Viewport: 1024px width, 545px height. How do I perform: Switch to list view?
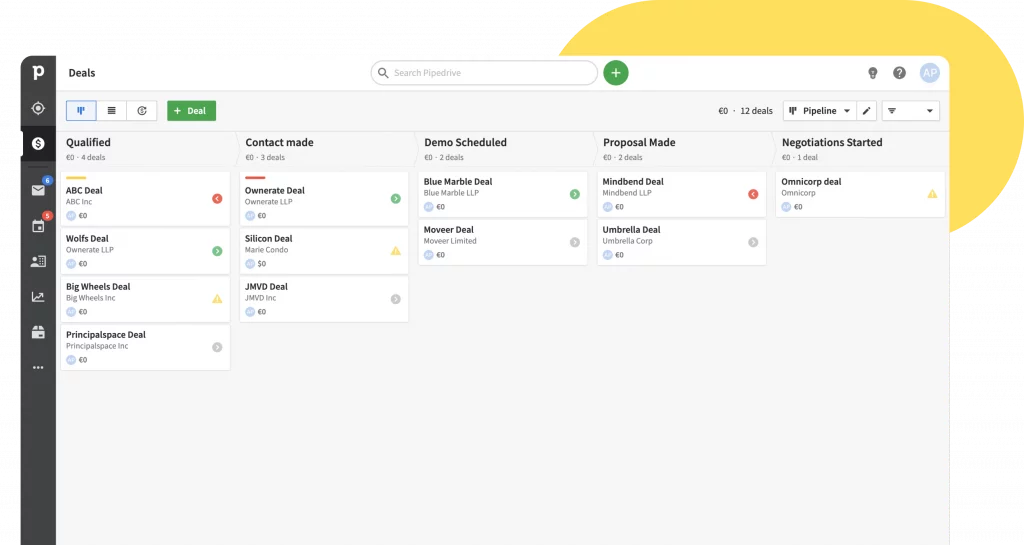pos(112,110)
